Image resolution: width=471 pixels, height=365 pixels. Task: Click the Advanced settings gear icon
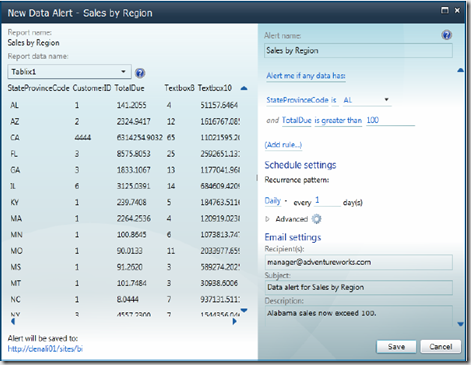click(316, 219)
